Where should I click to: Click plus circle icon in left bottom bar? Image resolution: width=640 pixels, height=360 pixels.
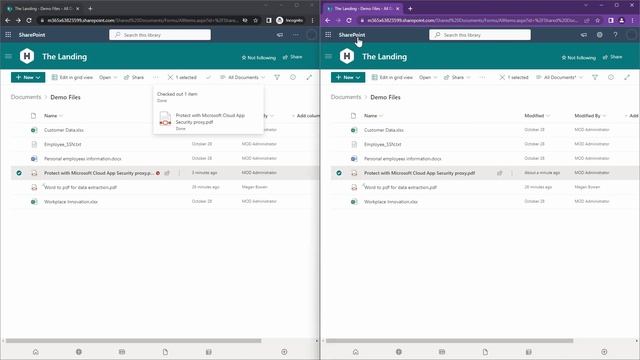coord(284,352)
